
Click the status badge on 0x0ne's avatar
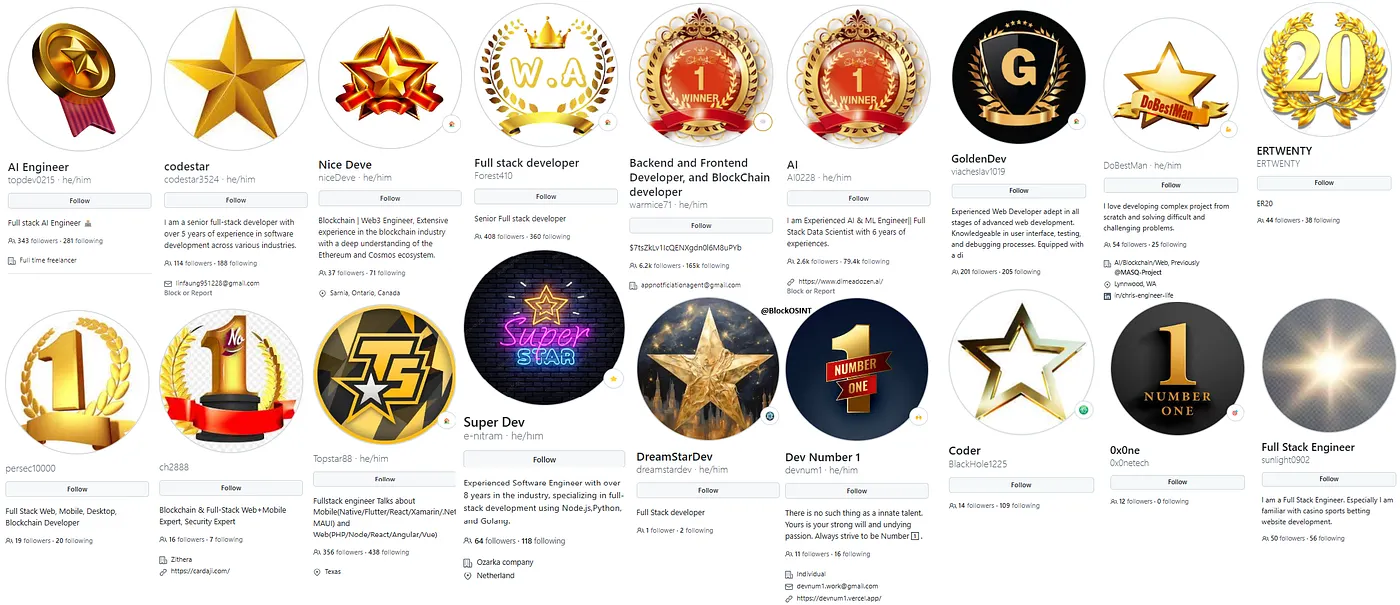pyautogui.click(x=1236, y=412)
